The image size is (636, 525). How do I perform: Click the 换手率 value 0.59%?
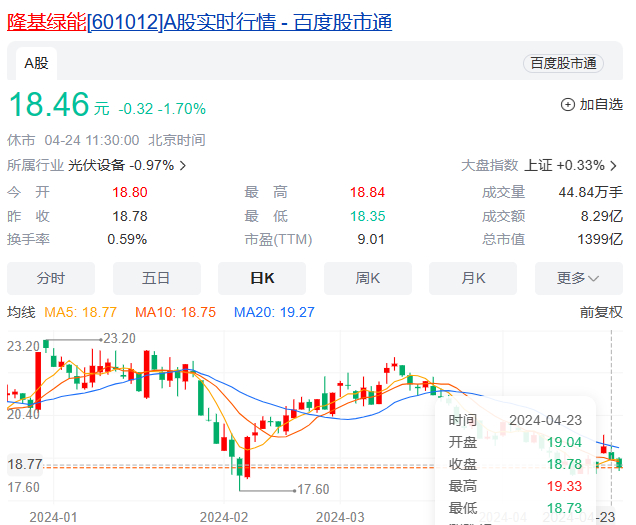[127, 239]
